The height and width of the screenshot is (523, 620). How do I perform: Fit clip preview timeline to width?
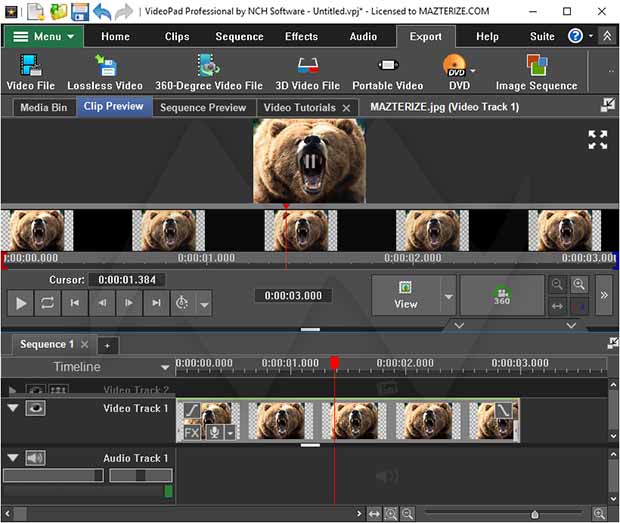557,306
